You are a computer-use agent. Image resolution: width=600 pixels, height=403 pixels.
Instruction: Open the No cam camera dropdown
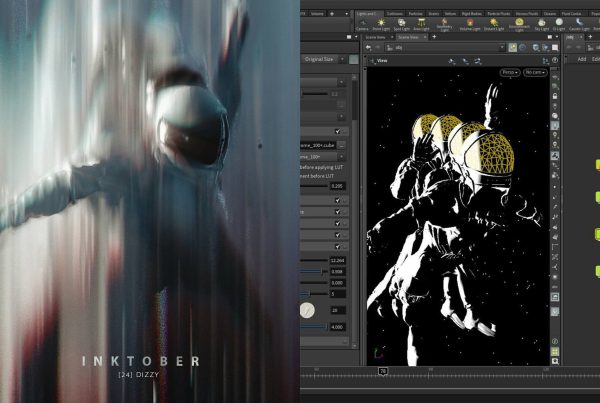coord(535,72)
